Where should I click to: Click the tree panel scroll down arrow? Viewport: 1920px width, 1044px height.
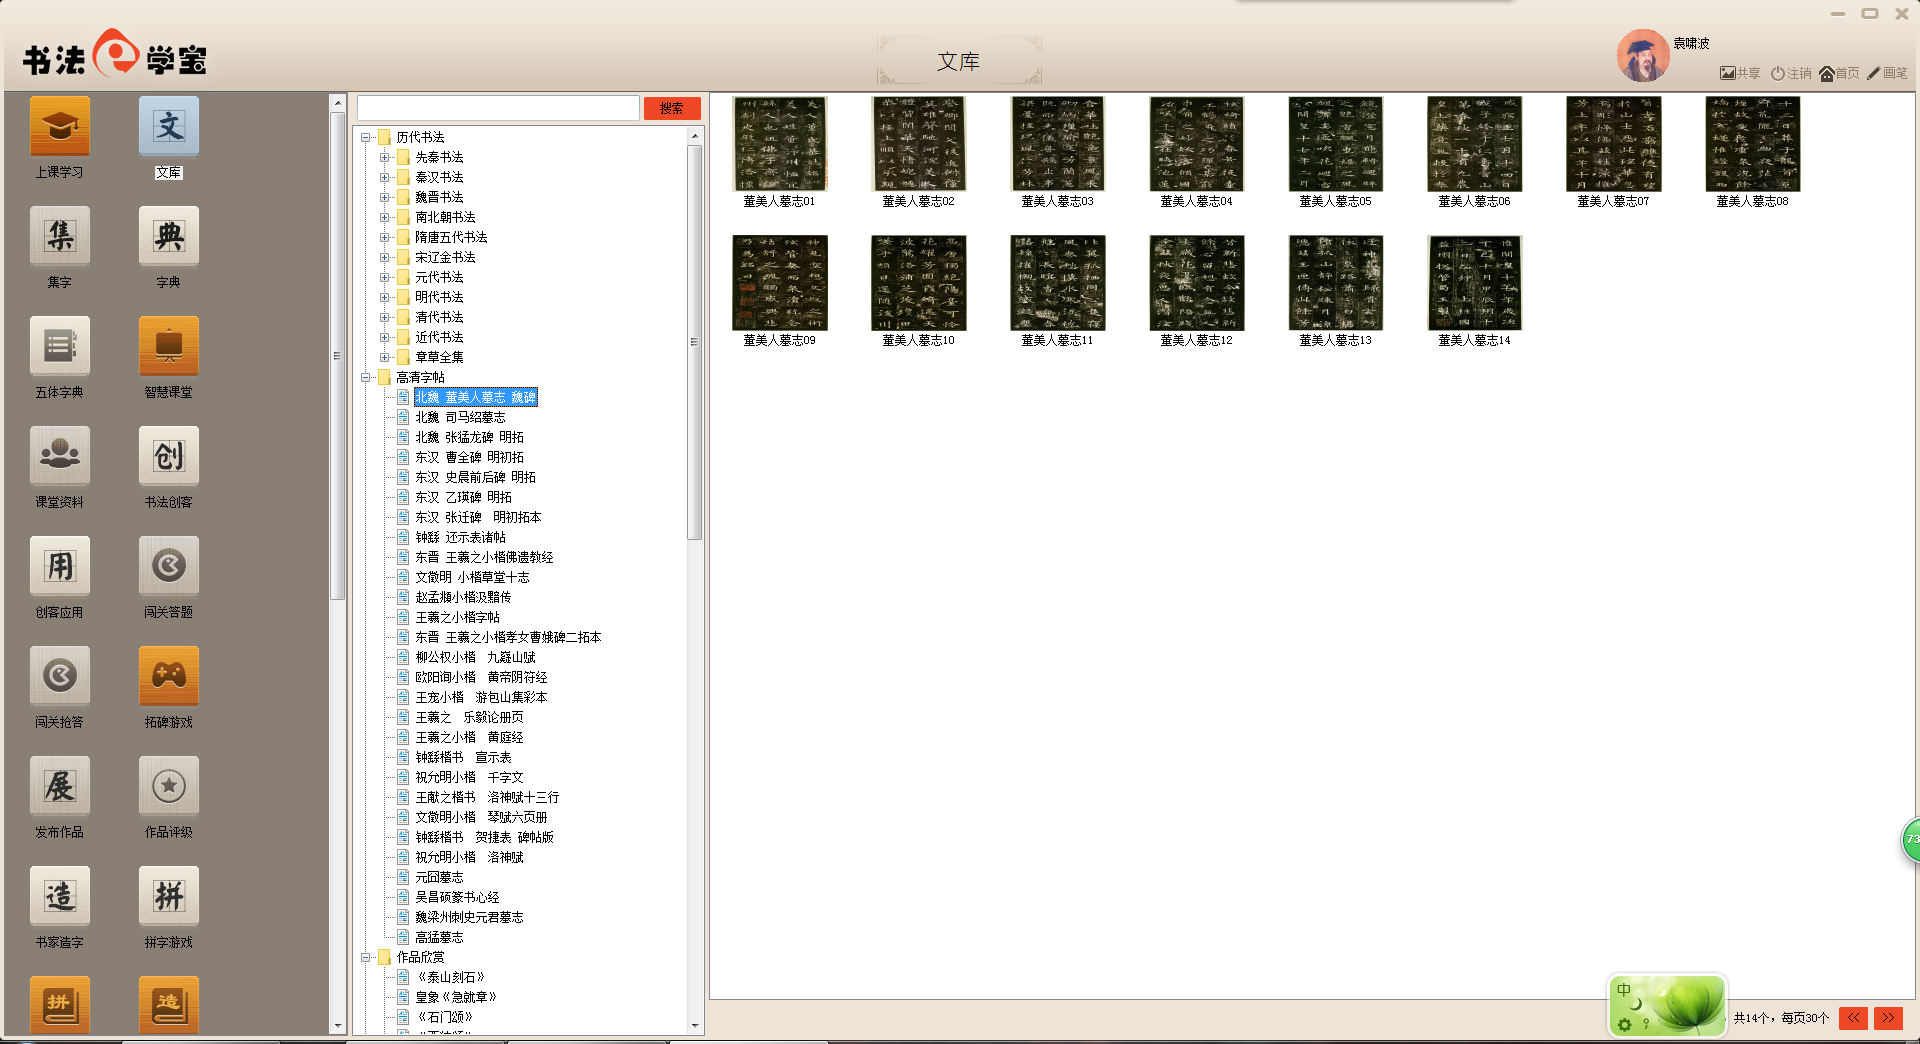tap(694, 1025)
